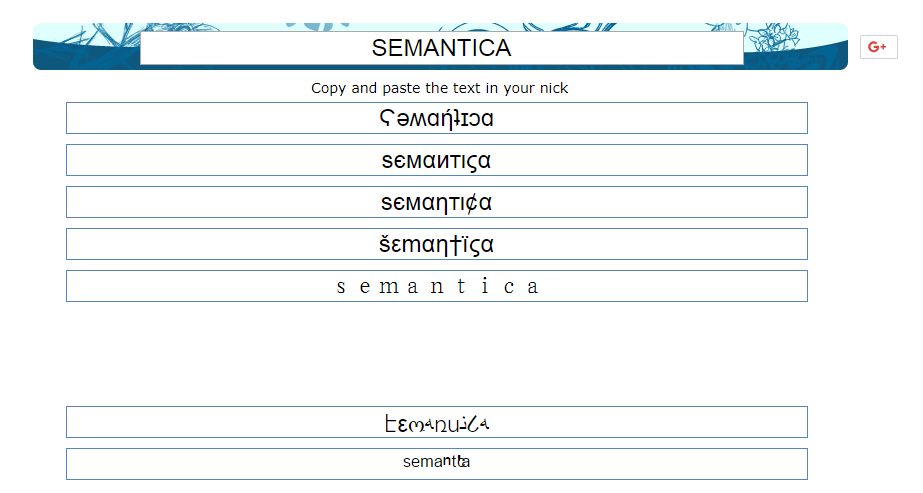Screen dimensions: 923x493
Task: Select the wide-spaced s e m a n t i c a box
Action: coord(436,286)
